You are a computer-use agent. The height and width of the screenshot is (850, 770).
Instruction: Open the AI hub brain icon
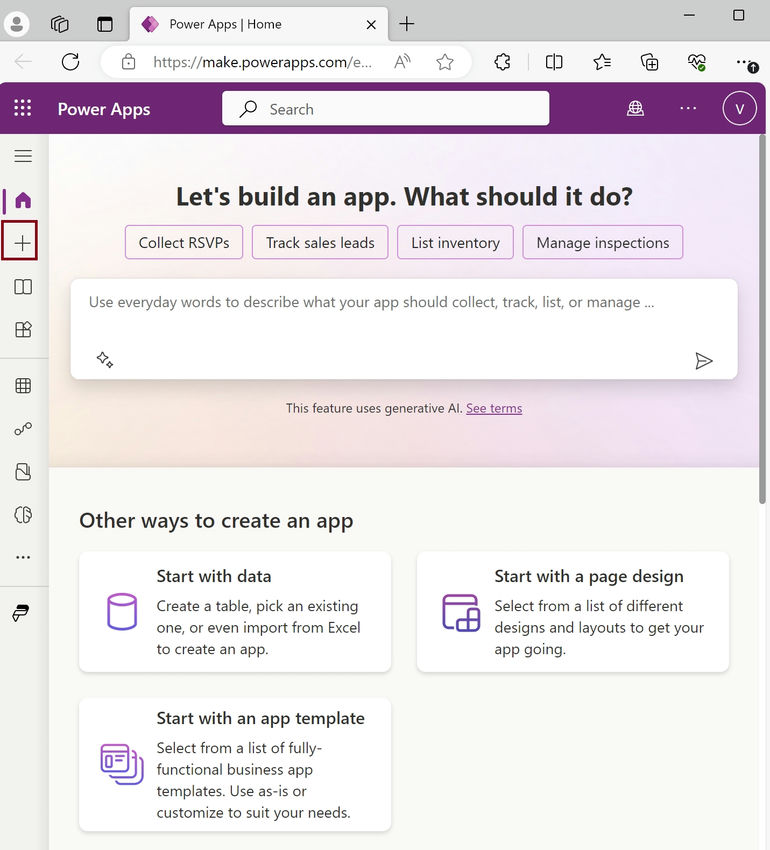(x=20, y=515)
